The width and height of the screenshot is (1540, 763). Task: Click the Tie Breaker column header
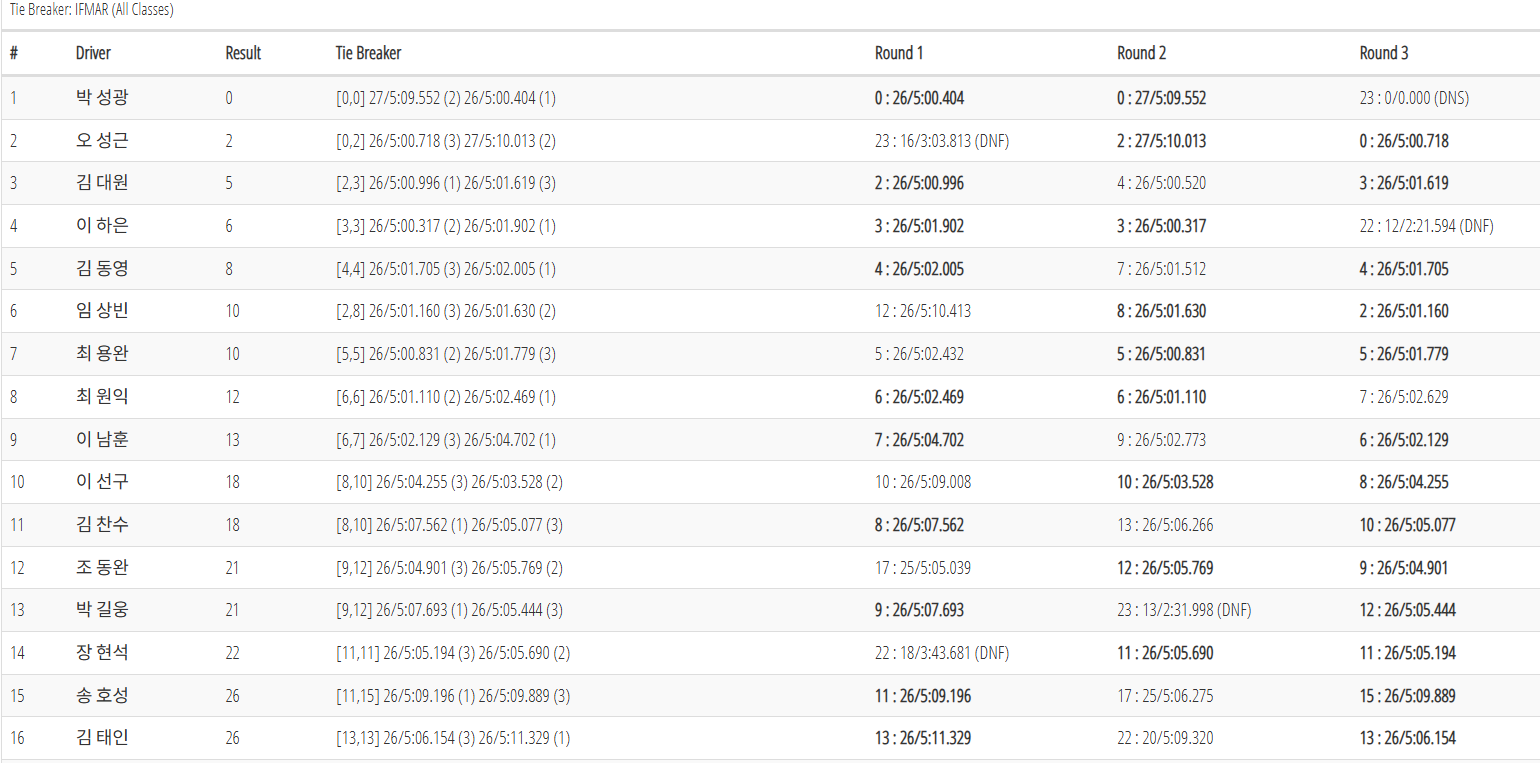tap(368, 53)
